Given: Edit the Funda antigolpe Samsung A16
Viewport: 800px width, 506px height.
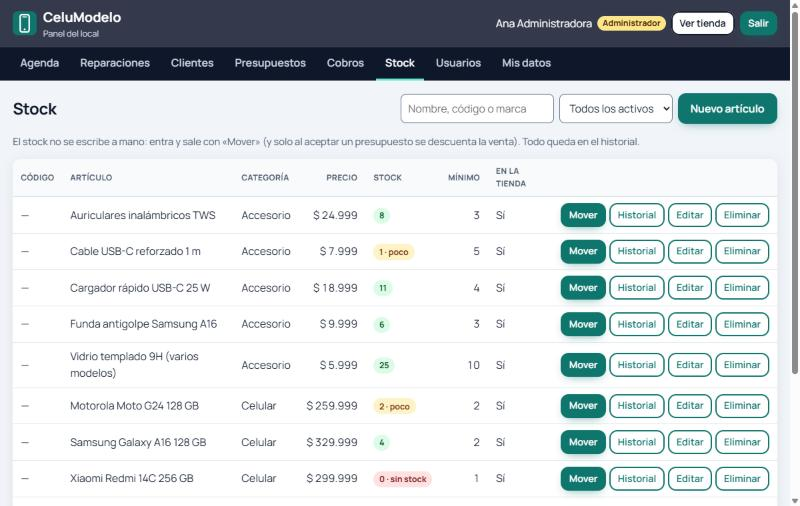Looking at the screenshot, I should coord(690,324).
